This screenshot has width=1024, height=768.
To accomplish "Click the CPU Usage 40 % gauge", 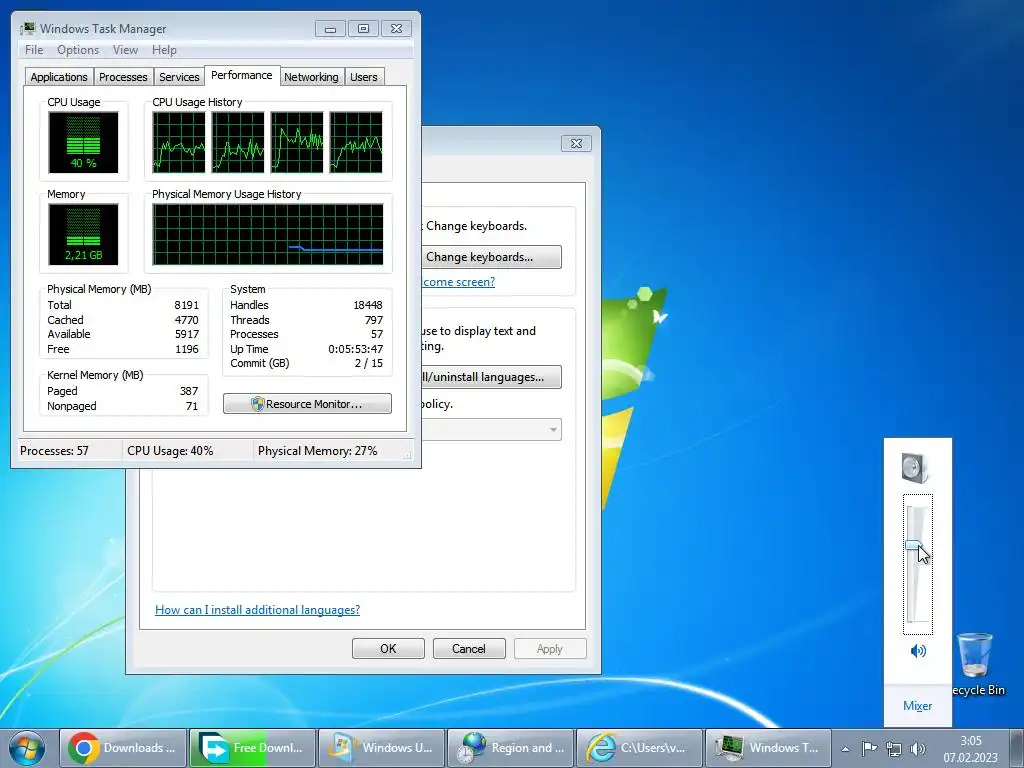I will (83, 142).
